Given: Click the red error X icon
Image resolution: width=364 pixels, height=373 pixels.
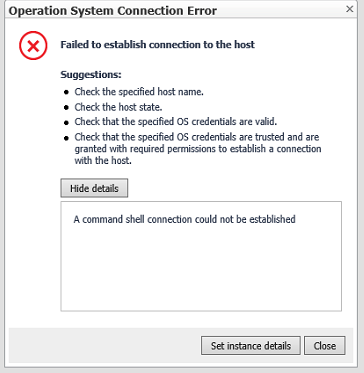Looking at the screenshot, I should (33, 45).
